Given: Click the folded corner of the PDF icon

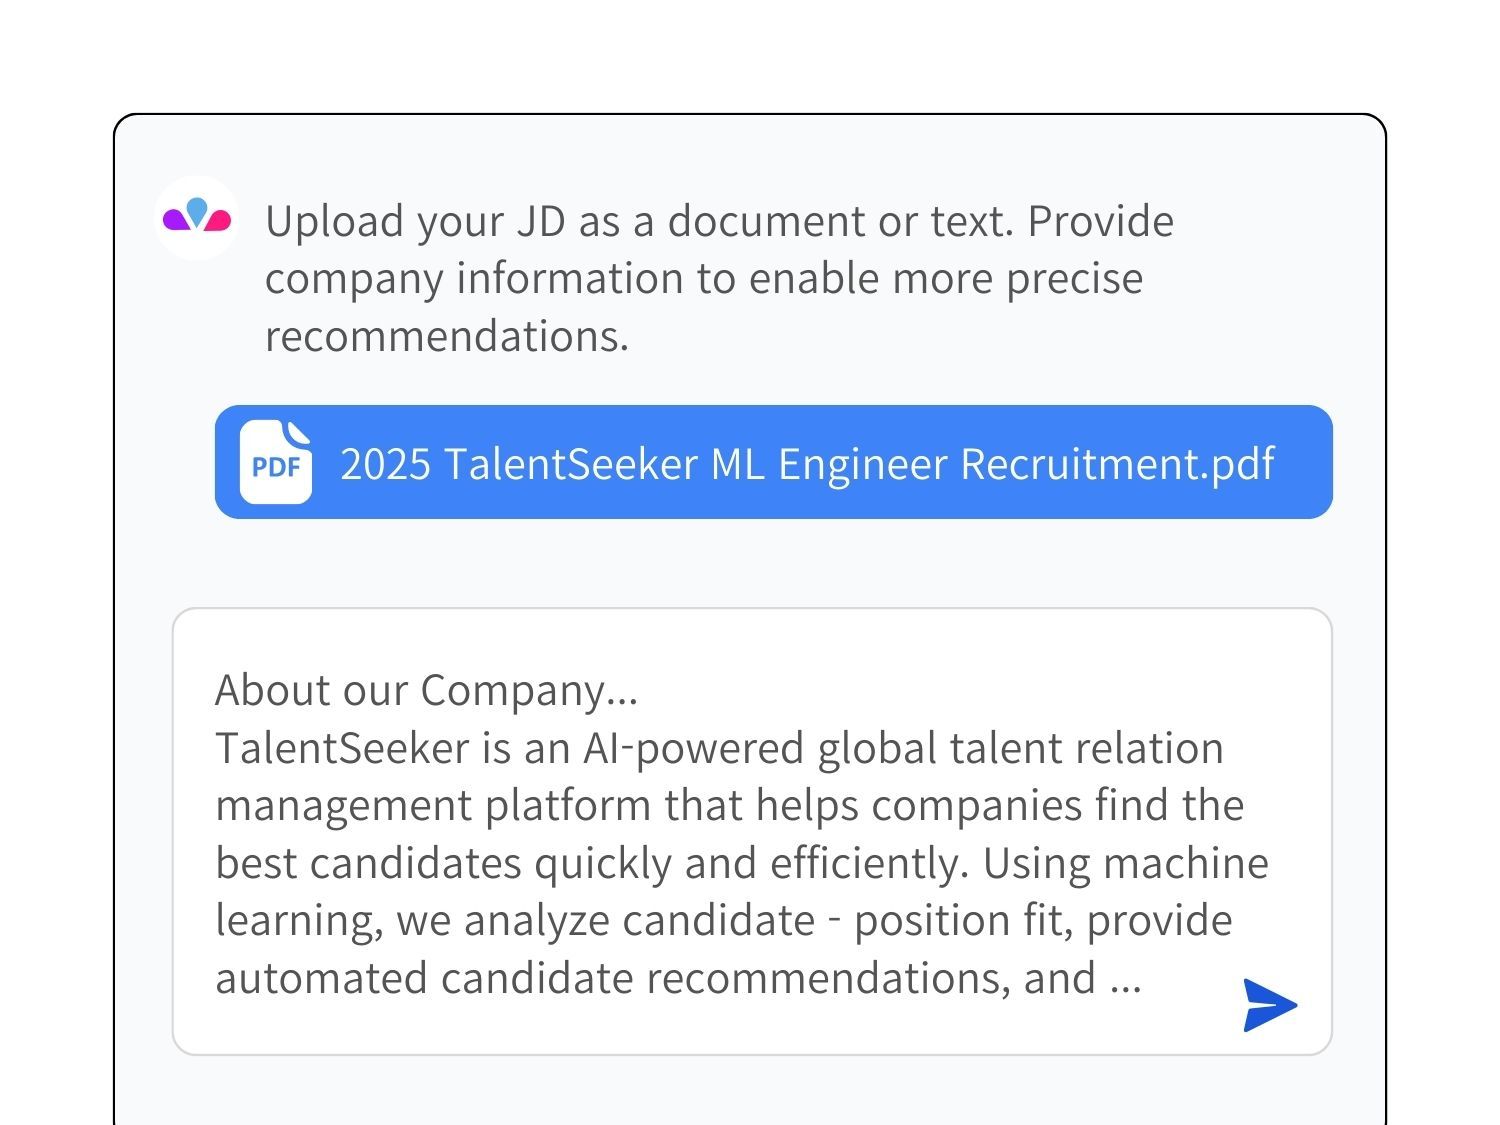Looking at the screenshot, I should (x=299, y=433).
